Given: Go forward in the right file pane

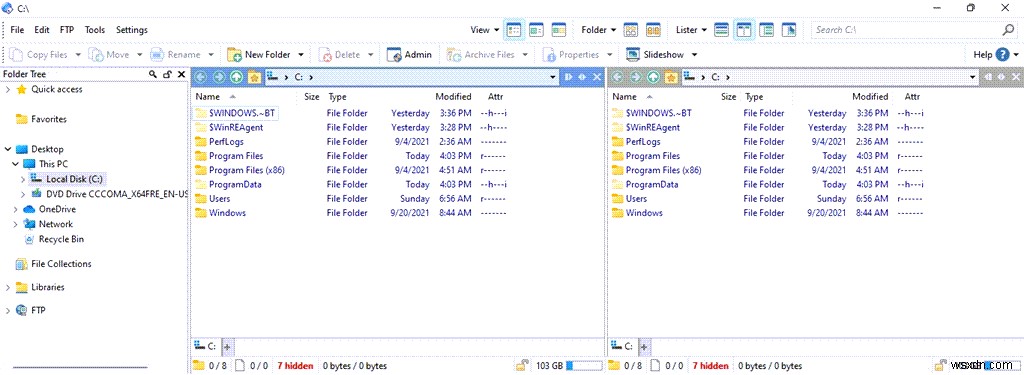Looking at the screenshot, I should [x=635, y=77].
